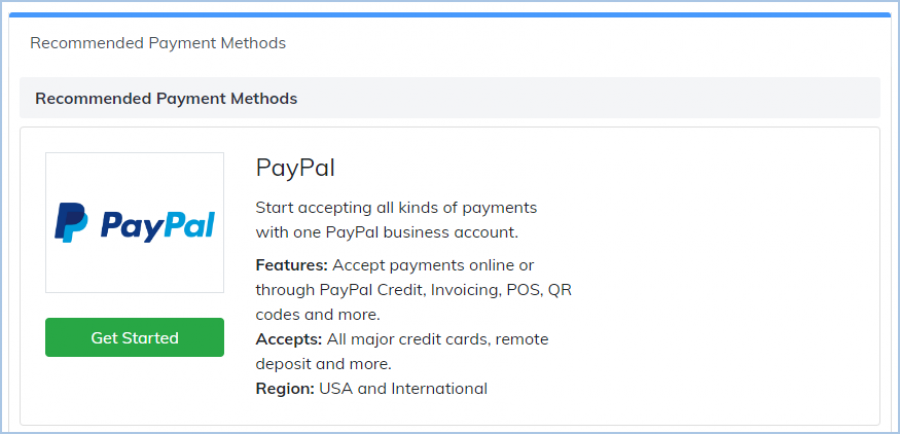
Task: Click the 'Start accepting all kinds of payments' text
Action: (396, 207)
